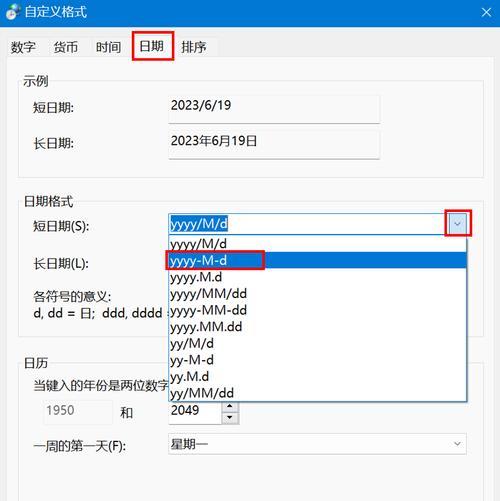Click the 短日期(S) label
The image size is (500, 501).
[x=61, y=226]
